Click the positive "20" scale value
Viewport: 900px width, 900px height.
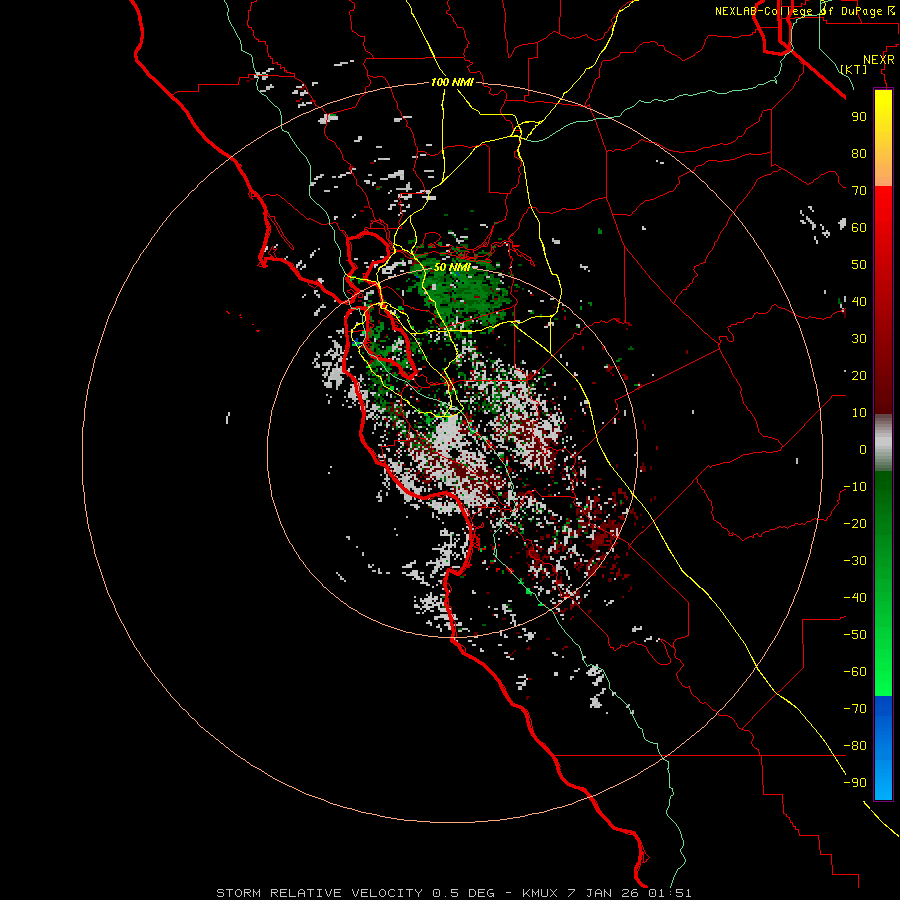coord(859,376)
